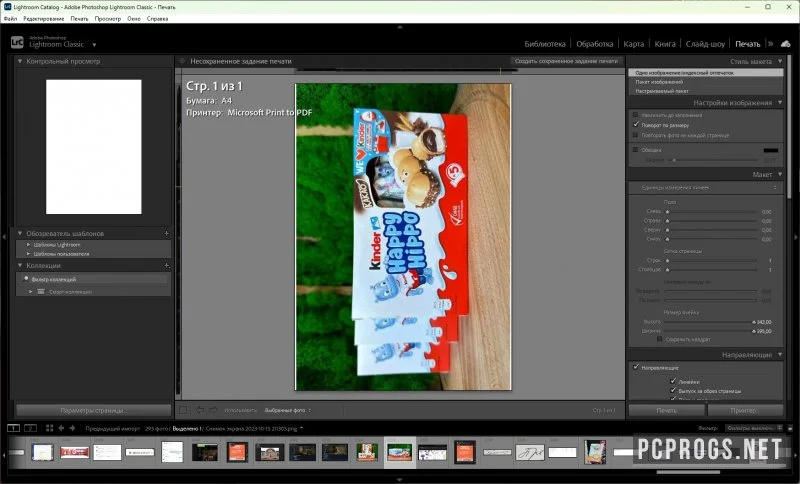The width and height of the screenshot is (800, 484).
Task: Go to next page arrow in toolbar
Action: (x=213, y=410)
